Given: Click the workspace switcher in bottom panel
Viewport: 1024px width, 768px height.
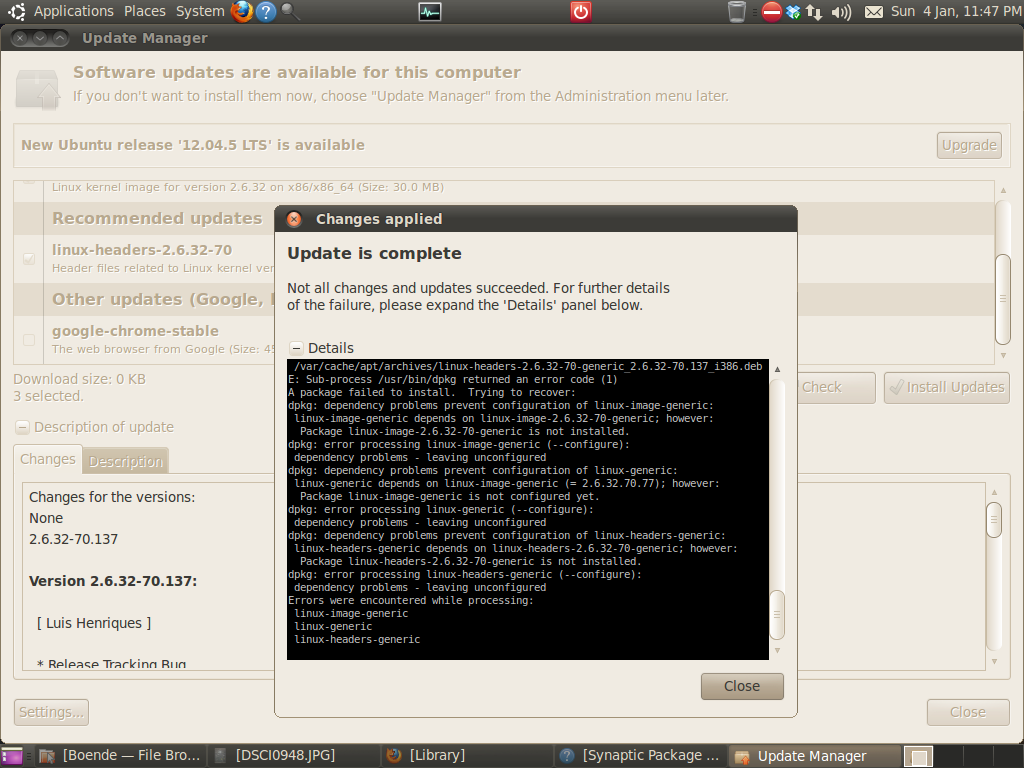Looking at the screenshot, I should (x=963, y=756).
